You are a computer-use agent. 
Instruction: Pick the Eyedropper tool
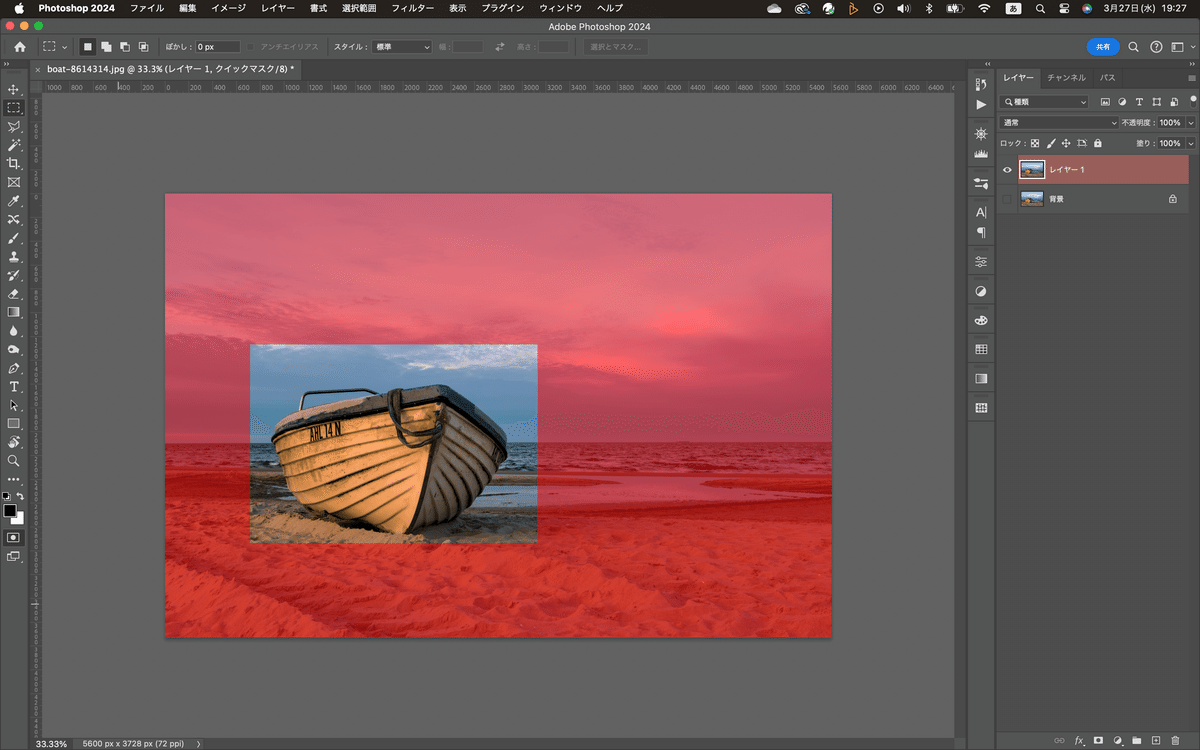14,201
